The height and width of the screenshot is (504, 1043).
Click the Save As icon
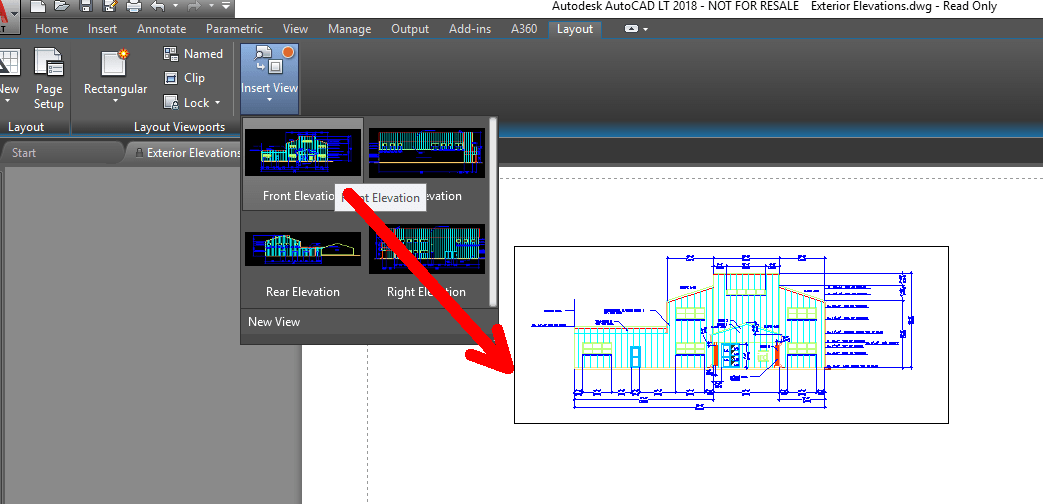[109, 7]
